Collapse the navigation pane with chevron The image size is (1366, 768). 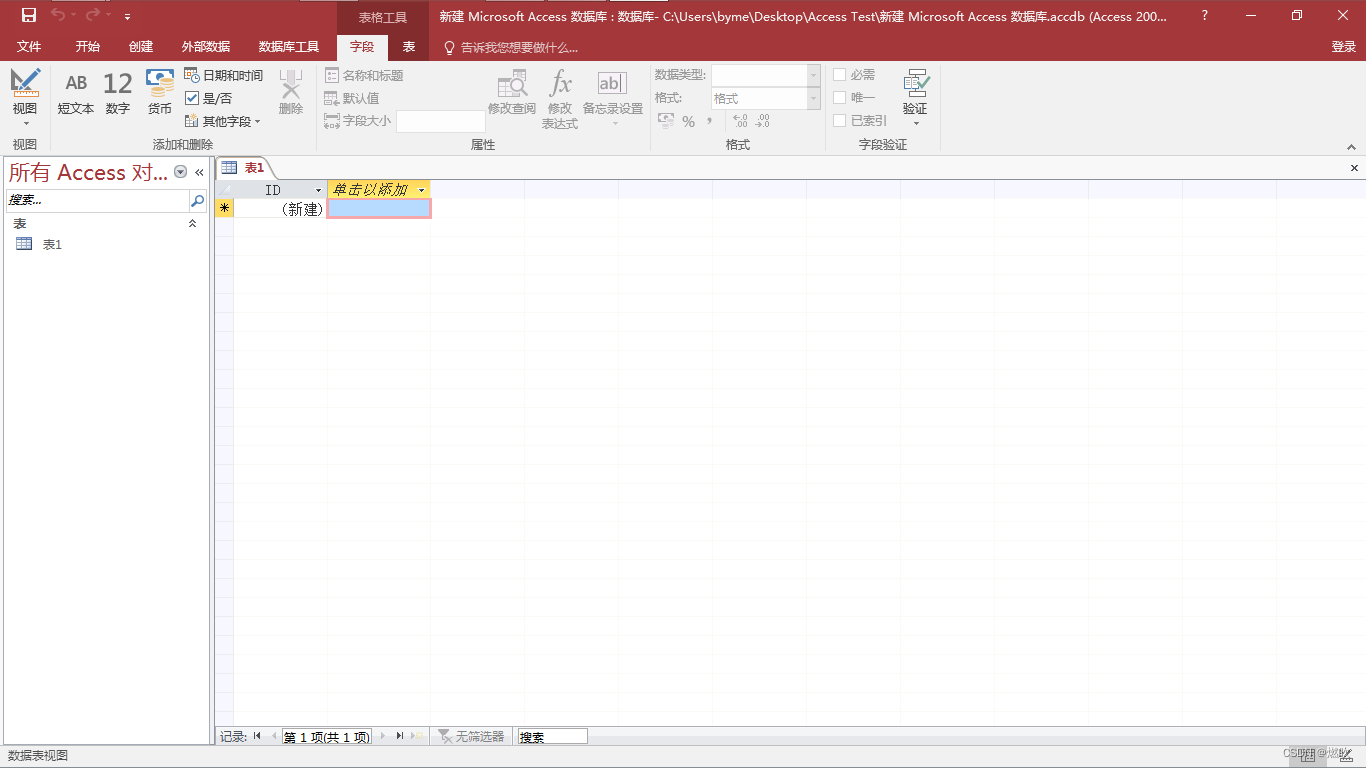(x=199, y=172)
